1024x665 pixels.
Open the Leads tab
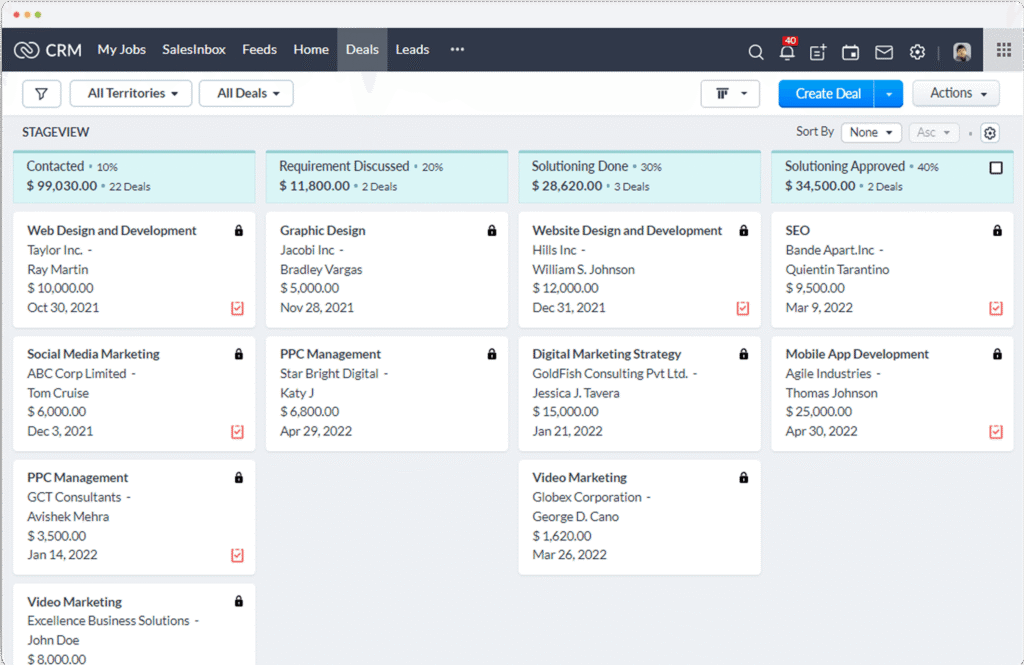coord(412,50)
